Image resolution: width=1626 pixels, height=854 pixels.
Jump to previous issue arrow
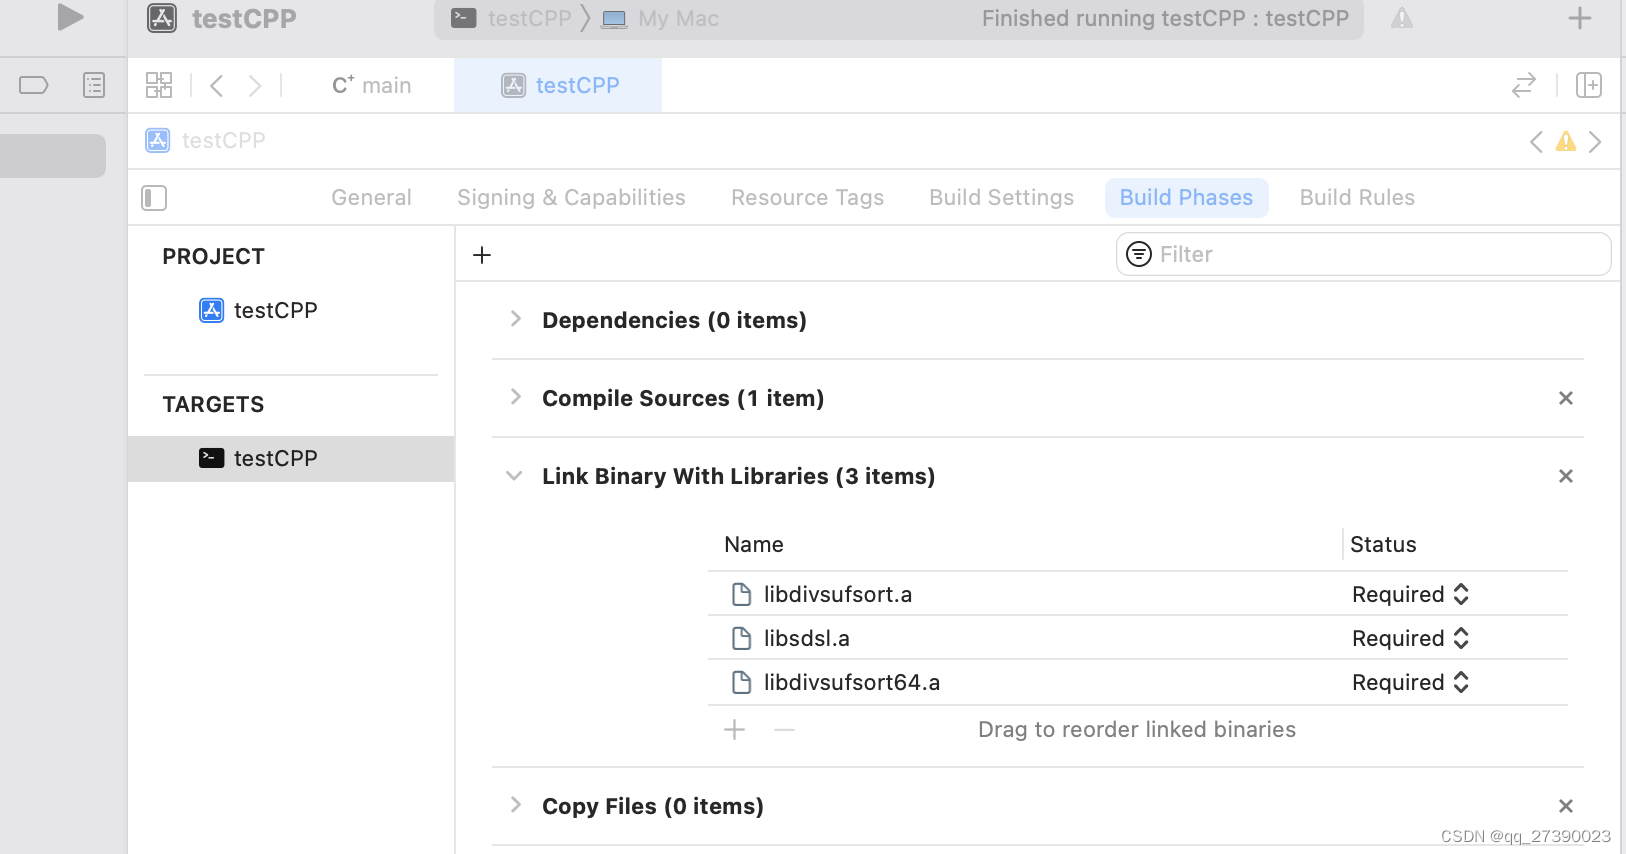1536,142
